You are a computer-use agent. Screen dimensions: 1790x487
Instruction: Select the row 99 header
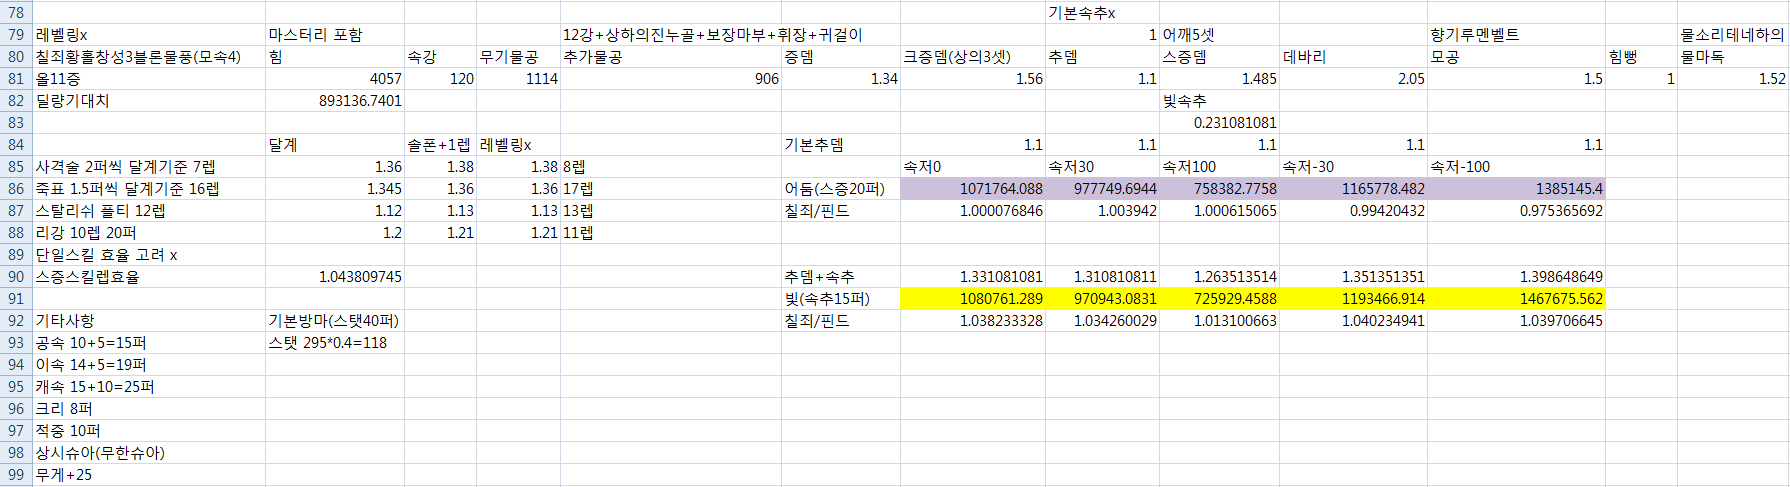pyautogui.click(x=16, y=475)
